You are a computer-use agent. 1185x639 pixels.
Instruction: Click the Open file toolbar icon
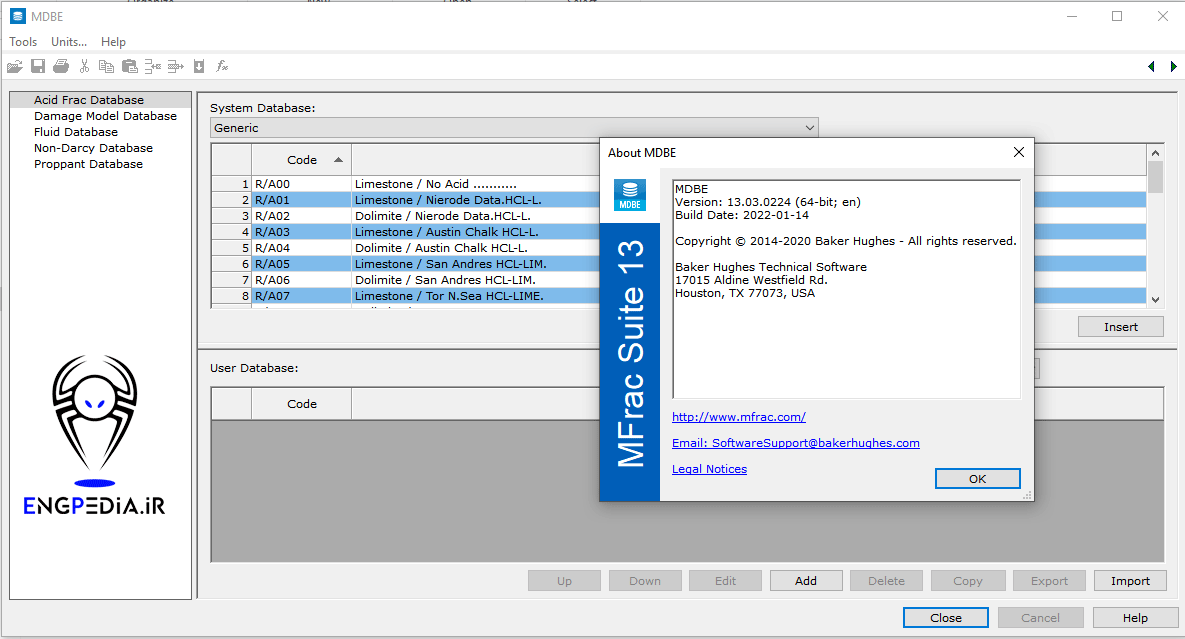tap(14, 66)
